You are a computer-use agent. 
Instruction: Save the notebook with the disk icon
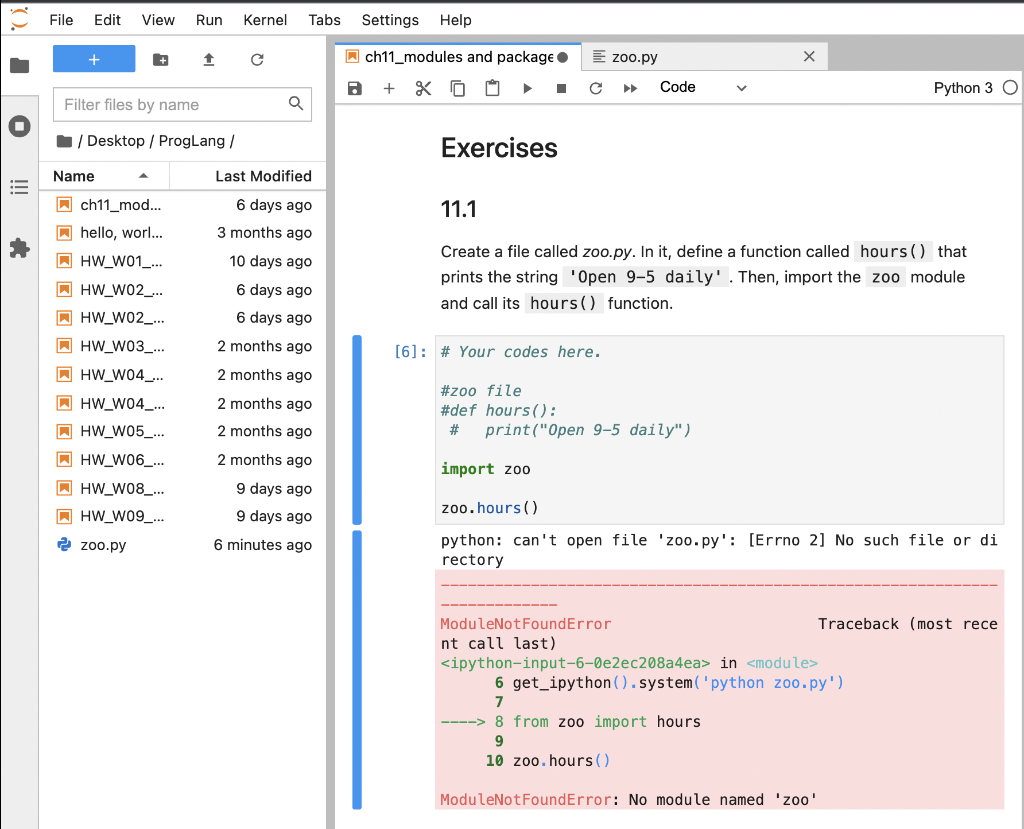[x=354, y=88]
